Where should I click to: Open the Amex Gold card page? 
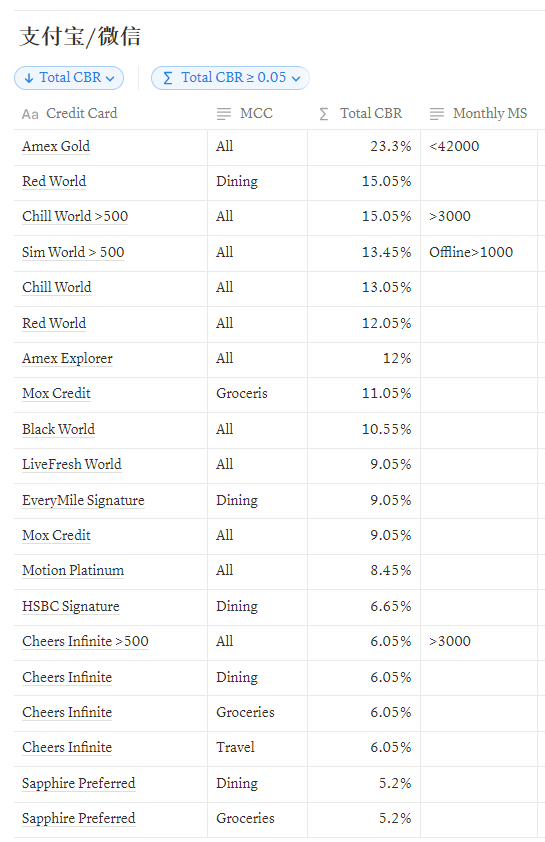[56, 146]
